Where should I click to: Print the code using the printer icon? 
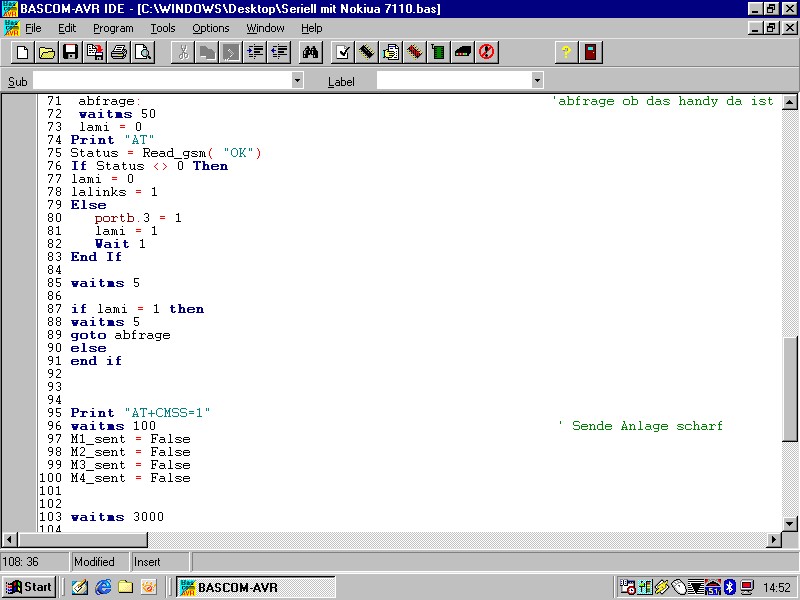[119, 52]
